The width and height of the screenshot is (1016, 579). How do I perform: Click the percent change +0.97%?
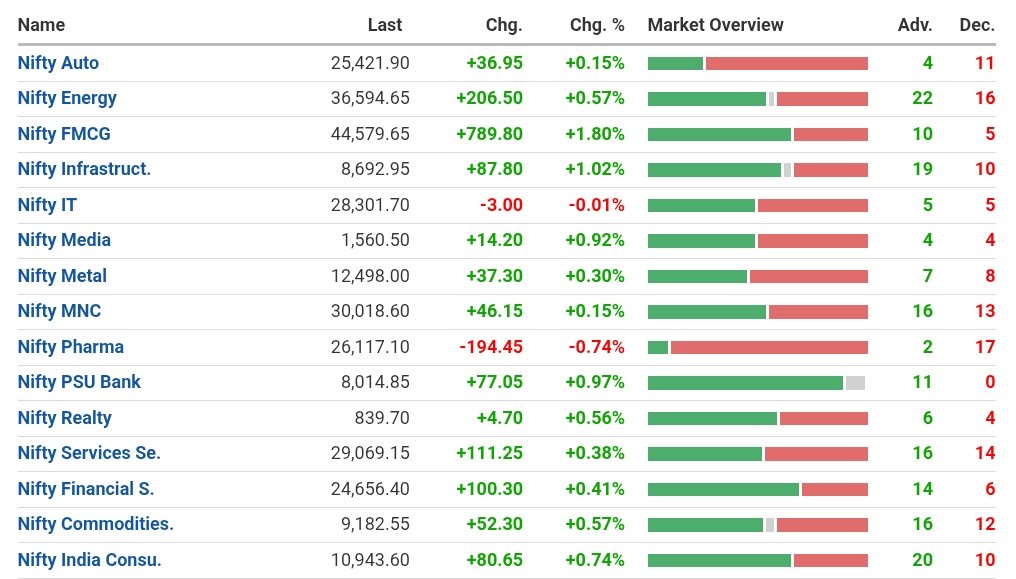click(595, 382)
